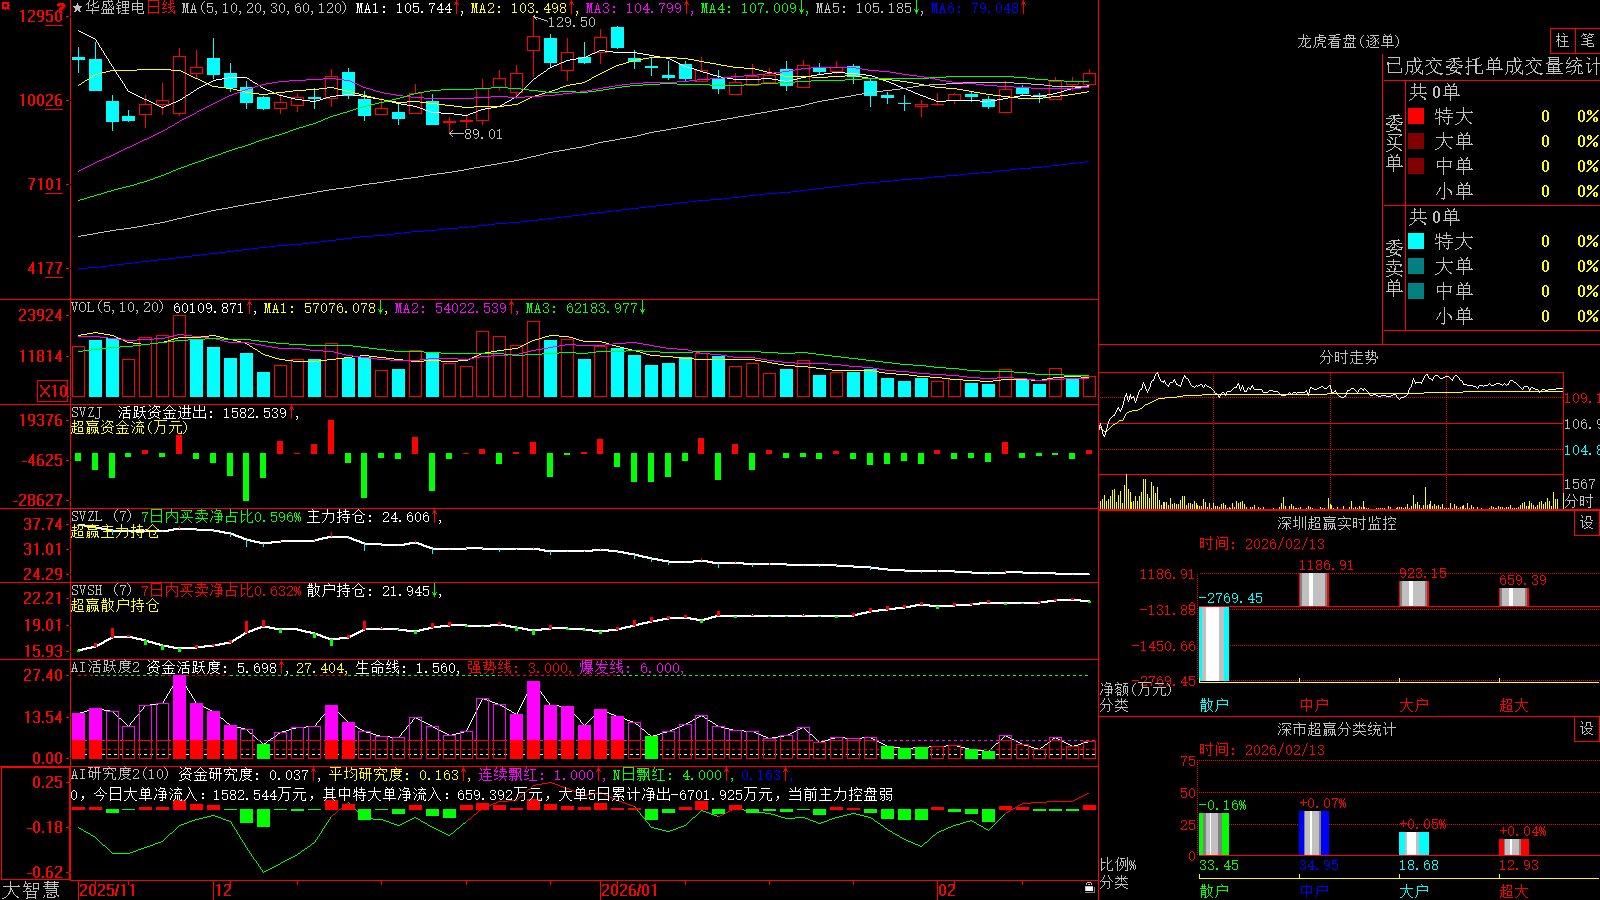
Task: Open 设 settings for 深圳超赢实时监控
Action: point(1587,523)
